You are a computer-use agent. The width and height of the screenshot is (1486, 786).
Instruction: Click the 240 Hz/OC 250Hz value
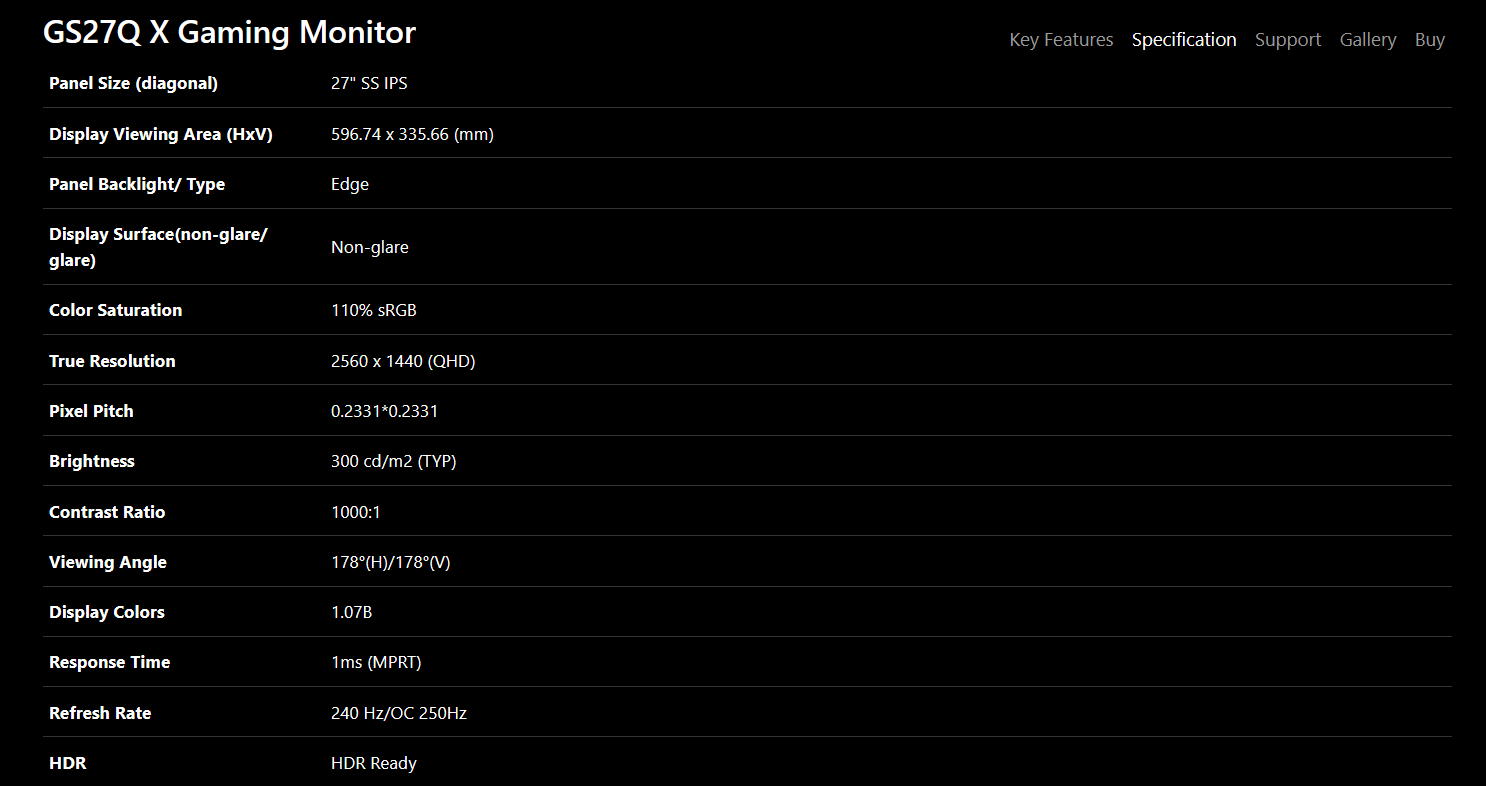[x=399, y=713]
